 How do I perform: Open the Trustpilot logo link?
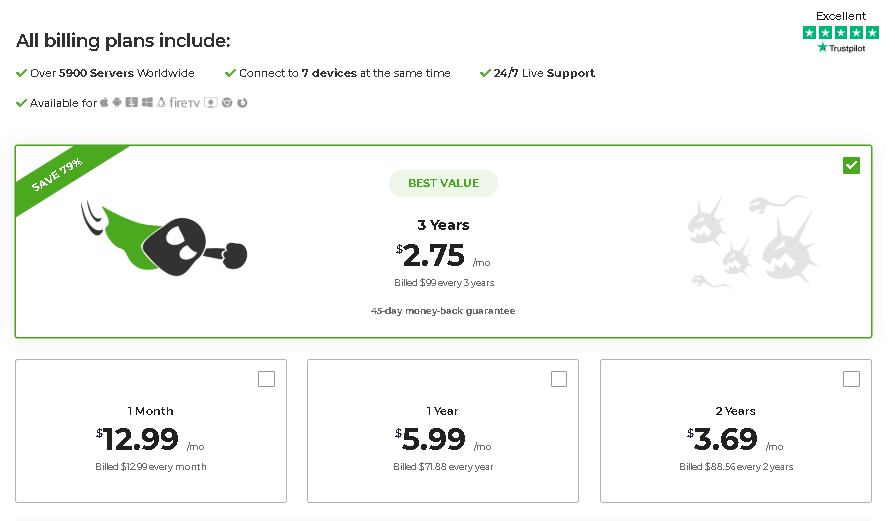tap(841, 48)
